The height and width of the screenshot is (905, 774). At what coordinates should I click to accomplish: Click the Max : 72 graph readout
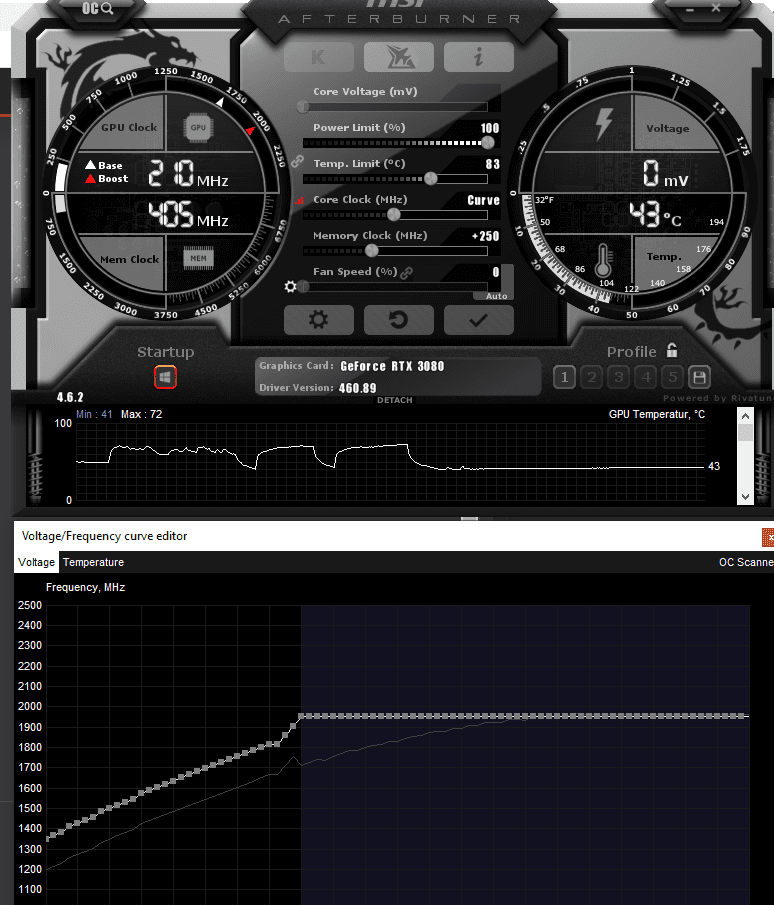pyautogui.click(x=141, y=414)
